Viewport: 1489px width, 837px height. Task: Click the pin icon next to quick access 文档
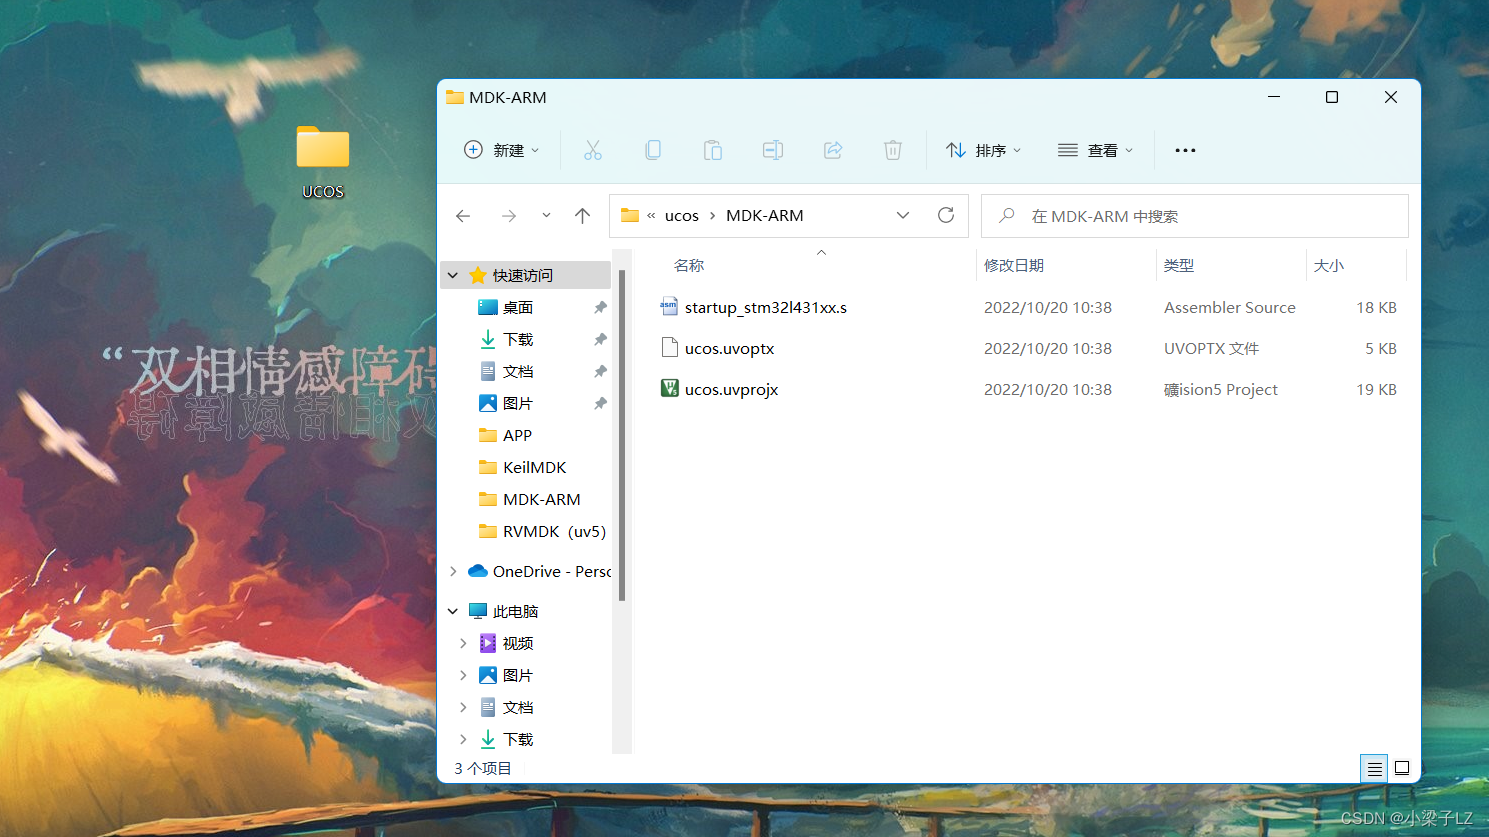click(600, 371)
